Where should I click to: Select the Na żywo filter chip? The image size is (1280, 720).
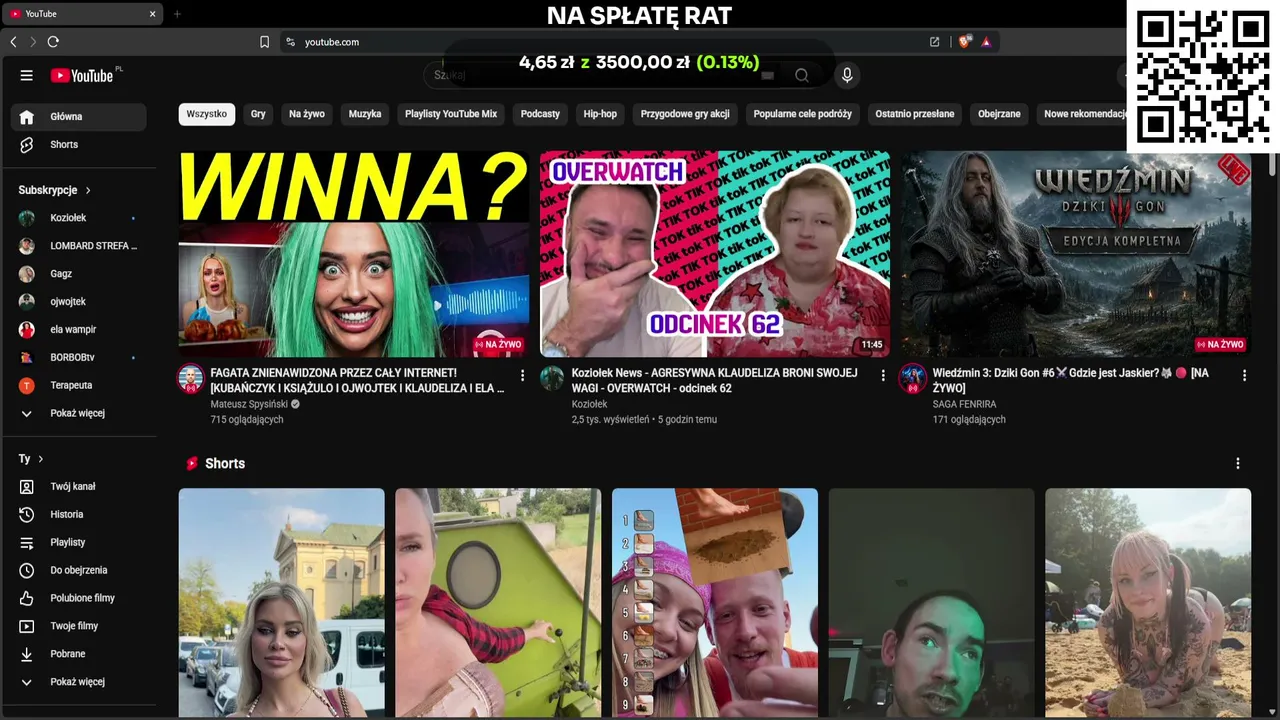coord(307,114)
